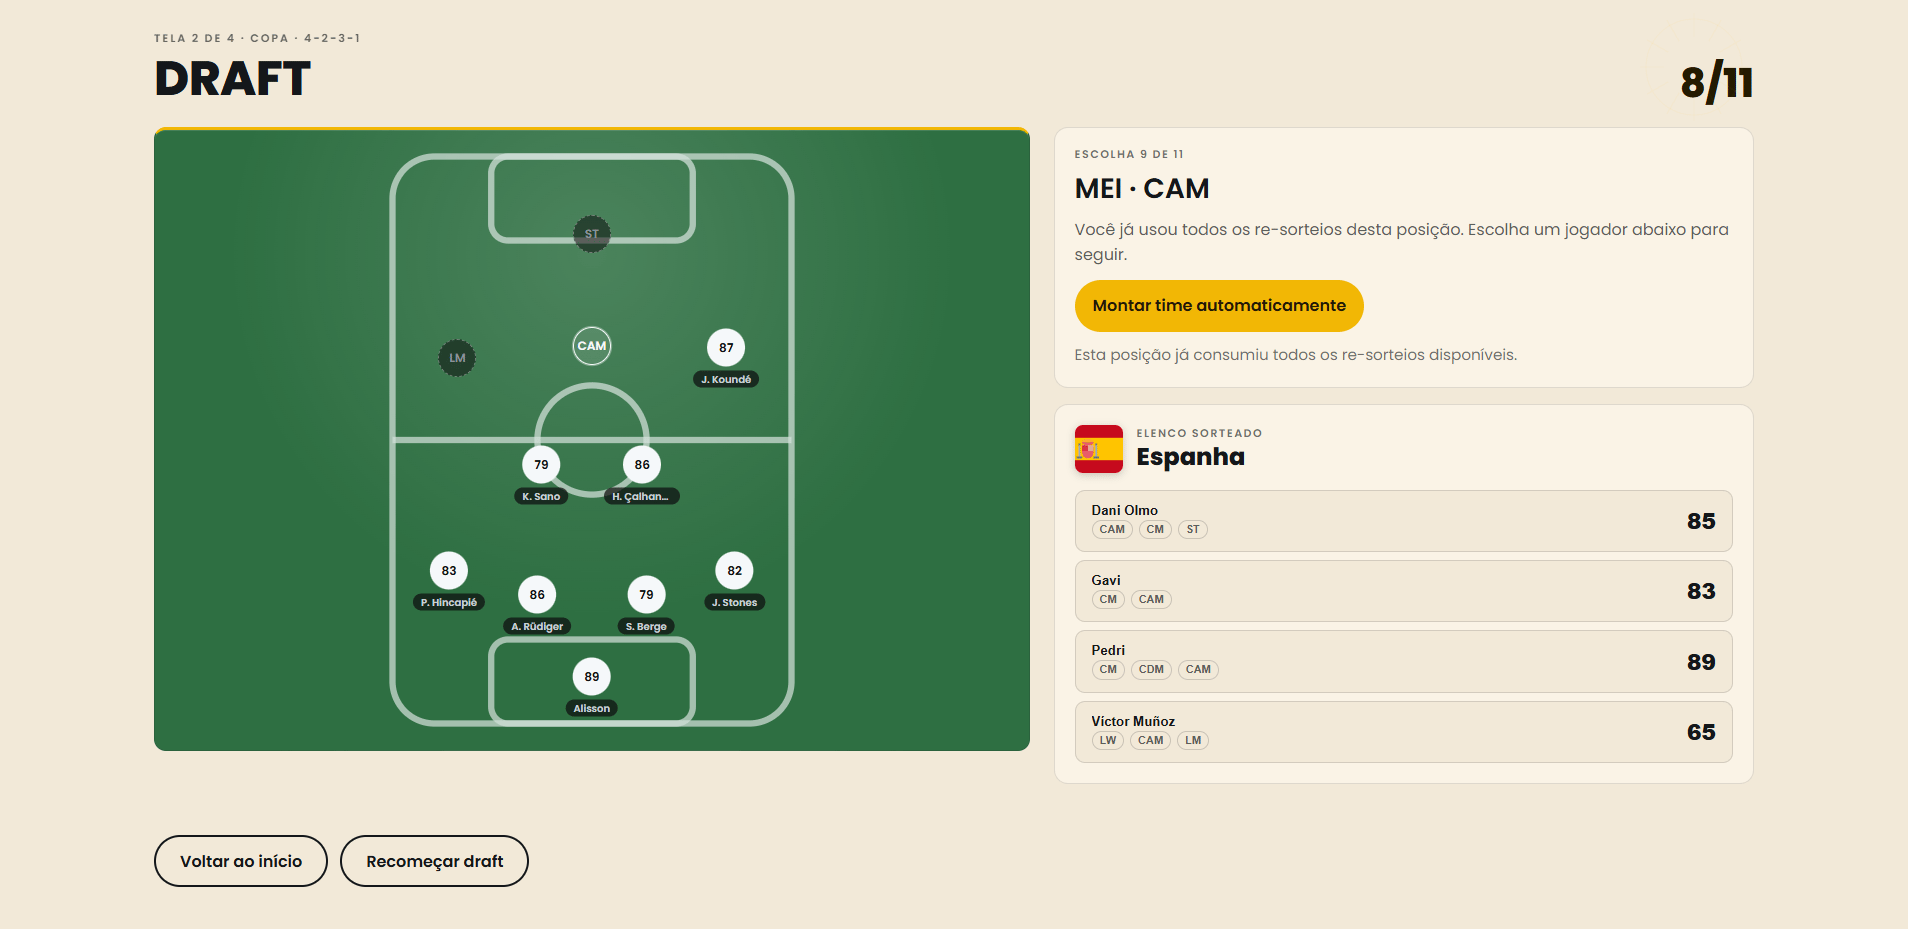Pick Gavi from the drawn squad
The width and height of the screenshot is (1908, 929).
tap(1404, 591)
